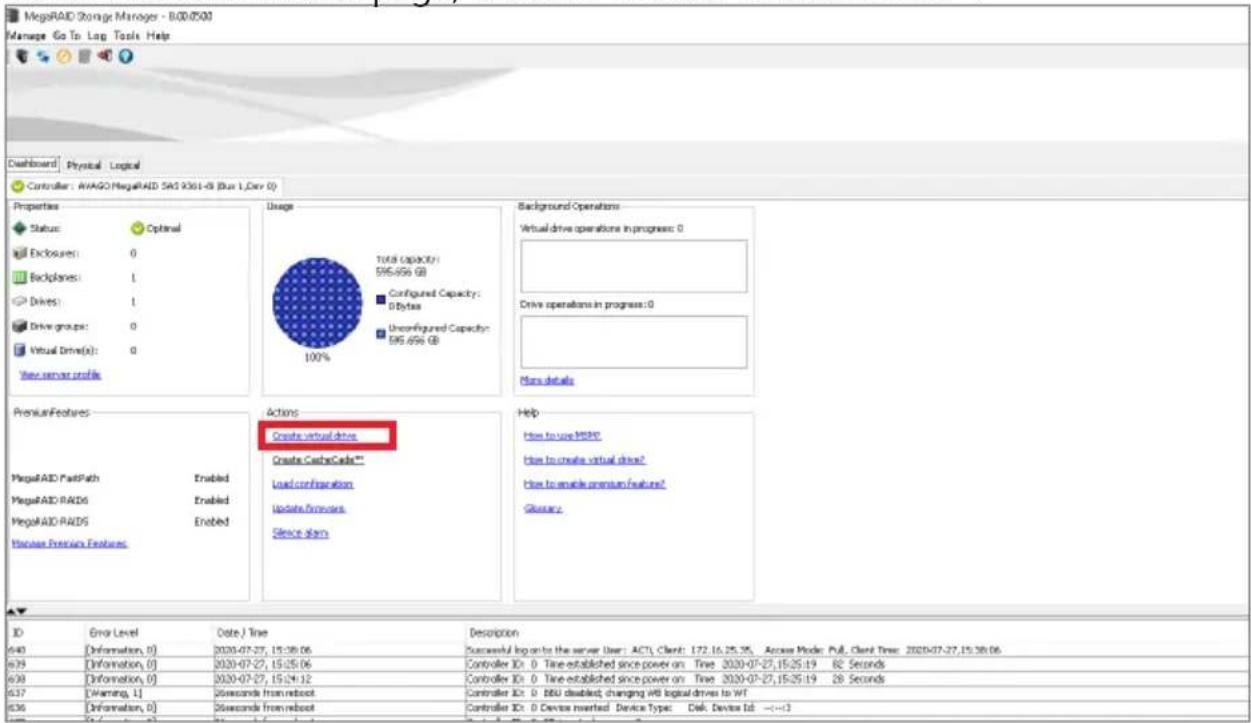This screenshot has width=1251, height=723.
Task: Open the Glossary help link
Action: pyautogui.click(x=543, y=508)
